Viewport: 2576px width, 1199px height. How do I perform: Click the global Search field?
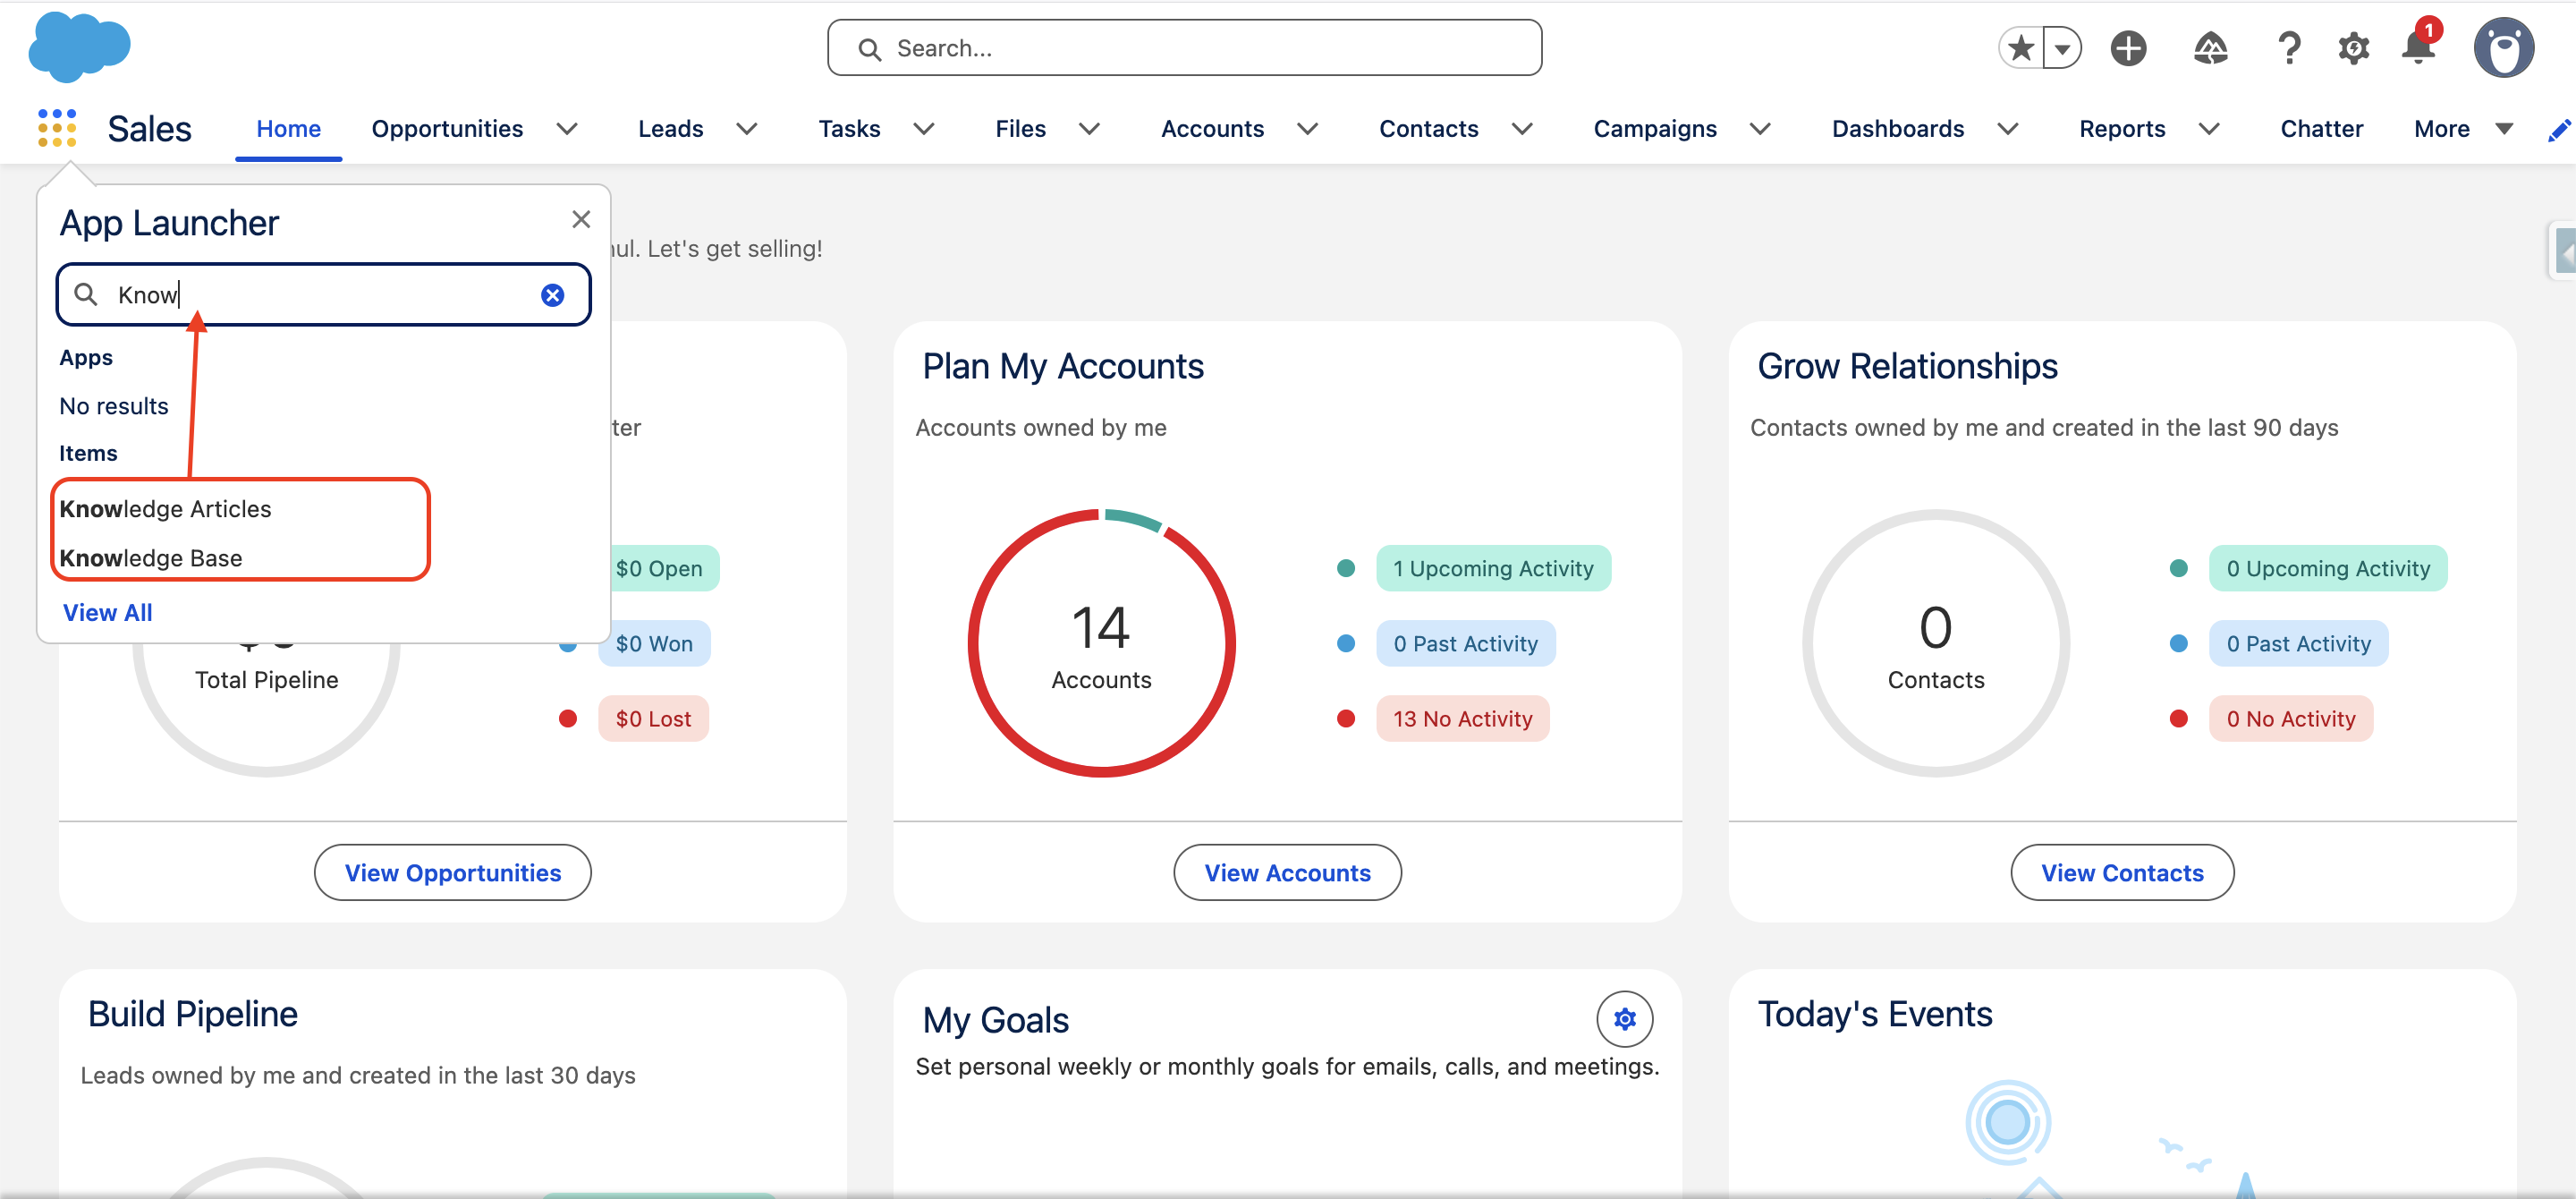(x=1184, y=47)
